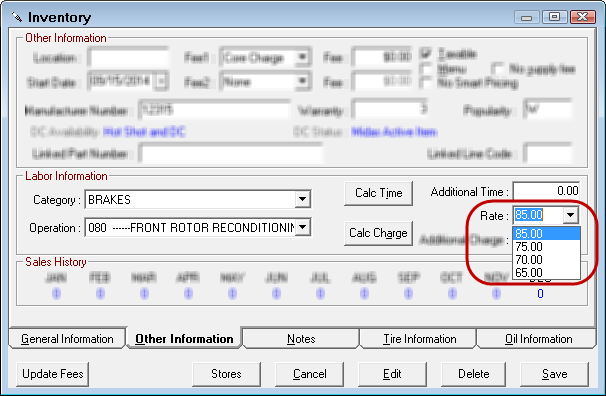Save the inventory record

554,374
